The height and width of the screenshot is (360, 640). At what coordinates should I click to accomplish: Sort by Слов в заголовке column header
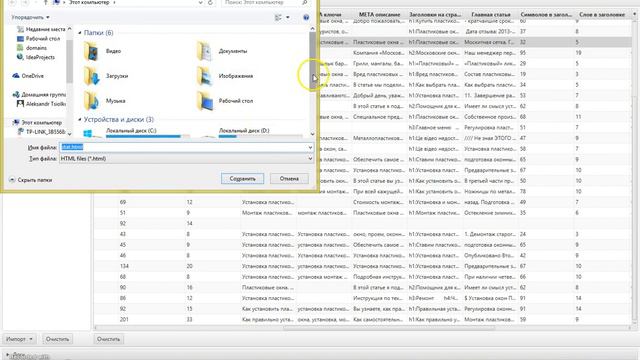pos(602,14)
